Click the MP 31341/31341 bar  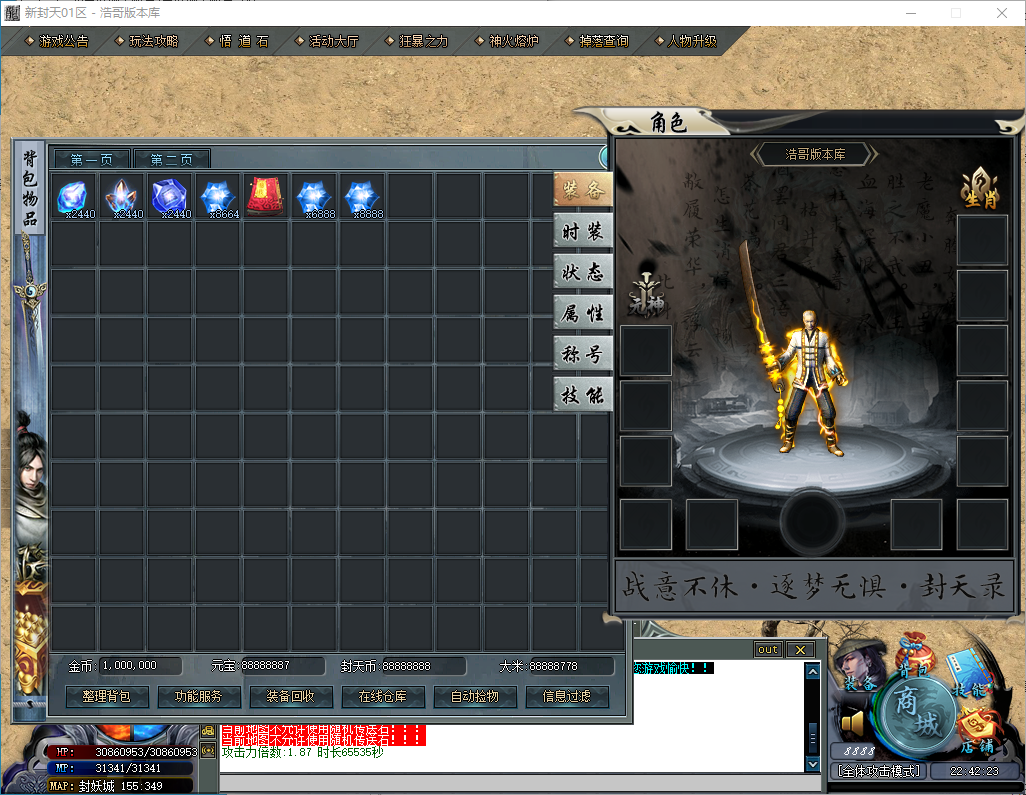(x=122, y=768)
